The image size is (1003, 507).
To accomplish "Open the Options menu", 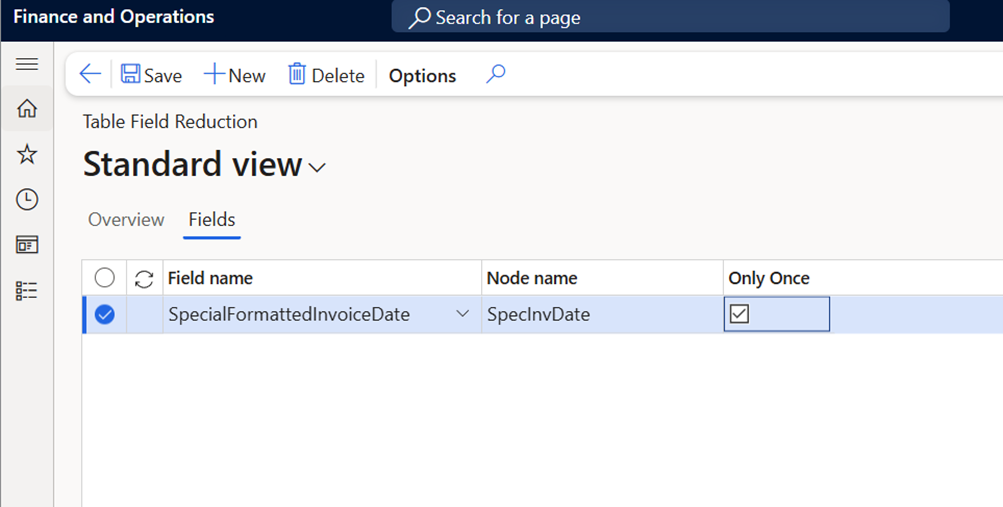I will (422, 76).
